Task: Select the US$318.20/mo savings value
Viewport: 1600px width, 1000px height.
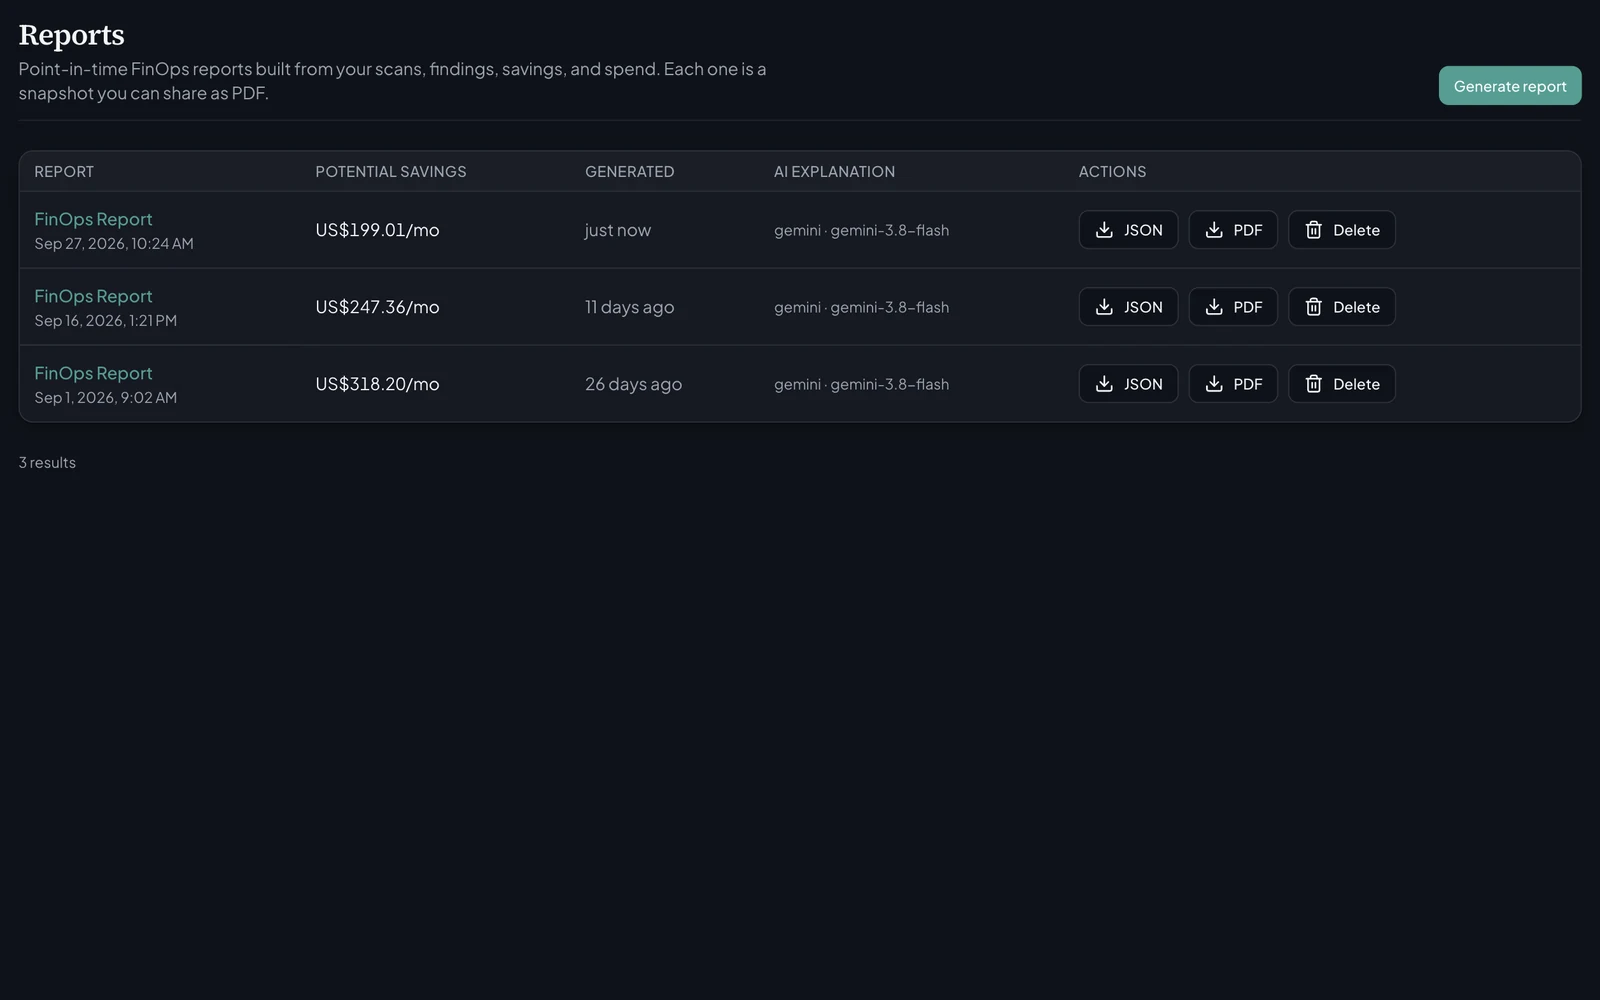Action: (377, 384)
